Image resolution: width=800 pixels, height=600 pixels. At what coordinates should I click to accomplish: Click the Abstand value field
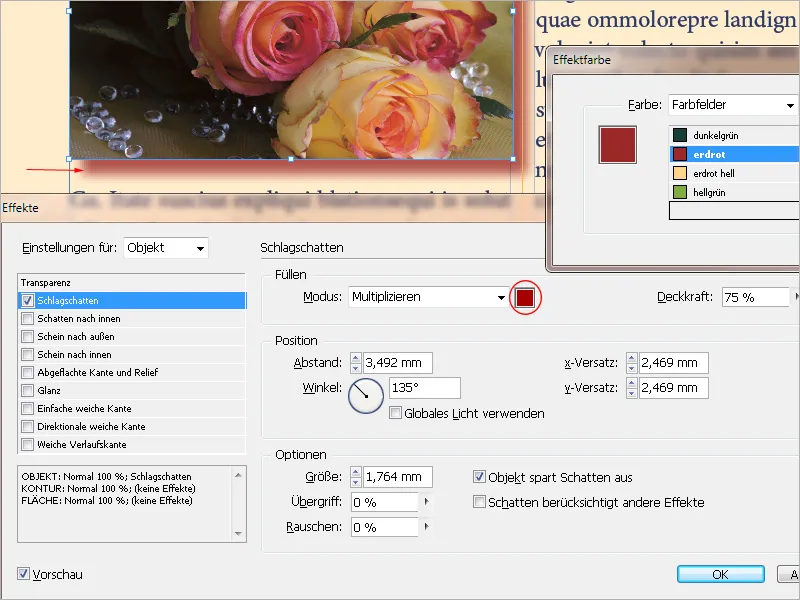[x=397, y=363]
